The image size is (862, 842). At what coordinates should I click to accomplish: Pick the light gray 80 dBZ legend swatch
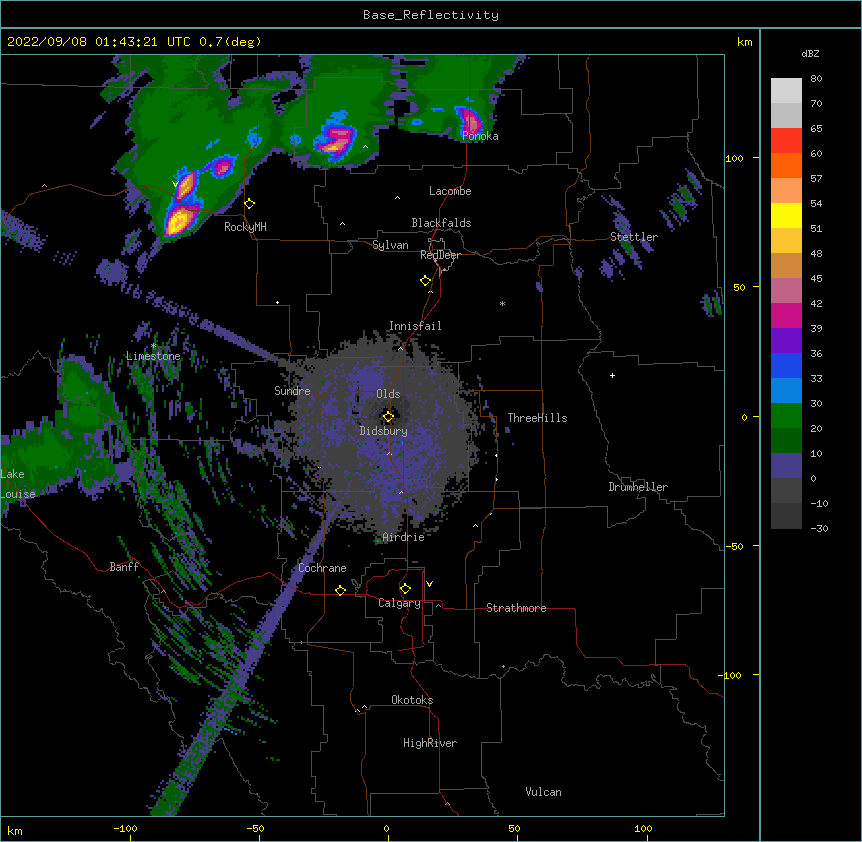(786, 91)
